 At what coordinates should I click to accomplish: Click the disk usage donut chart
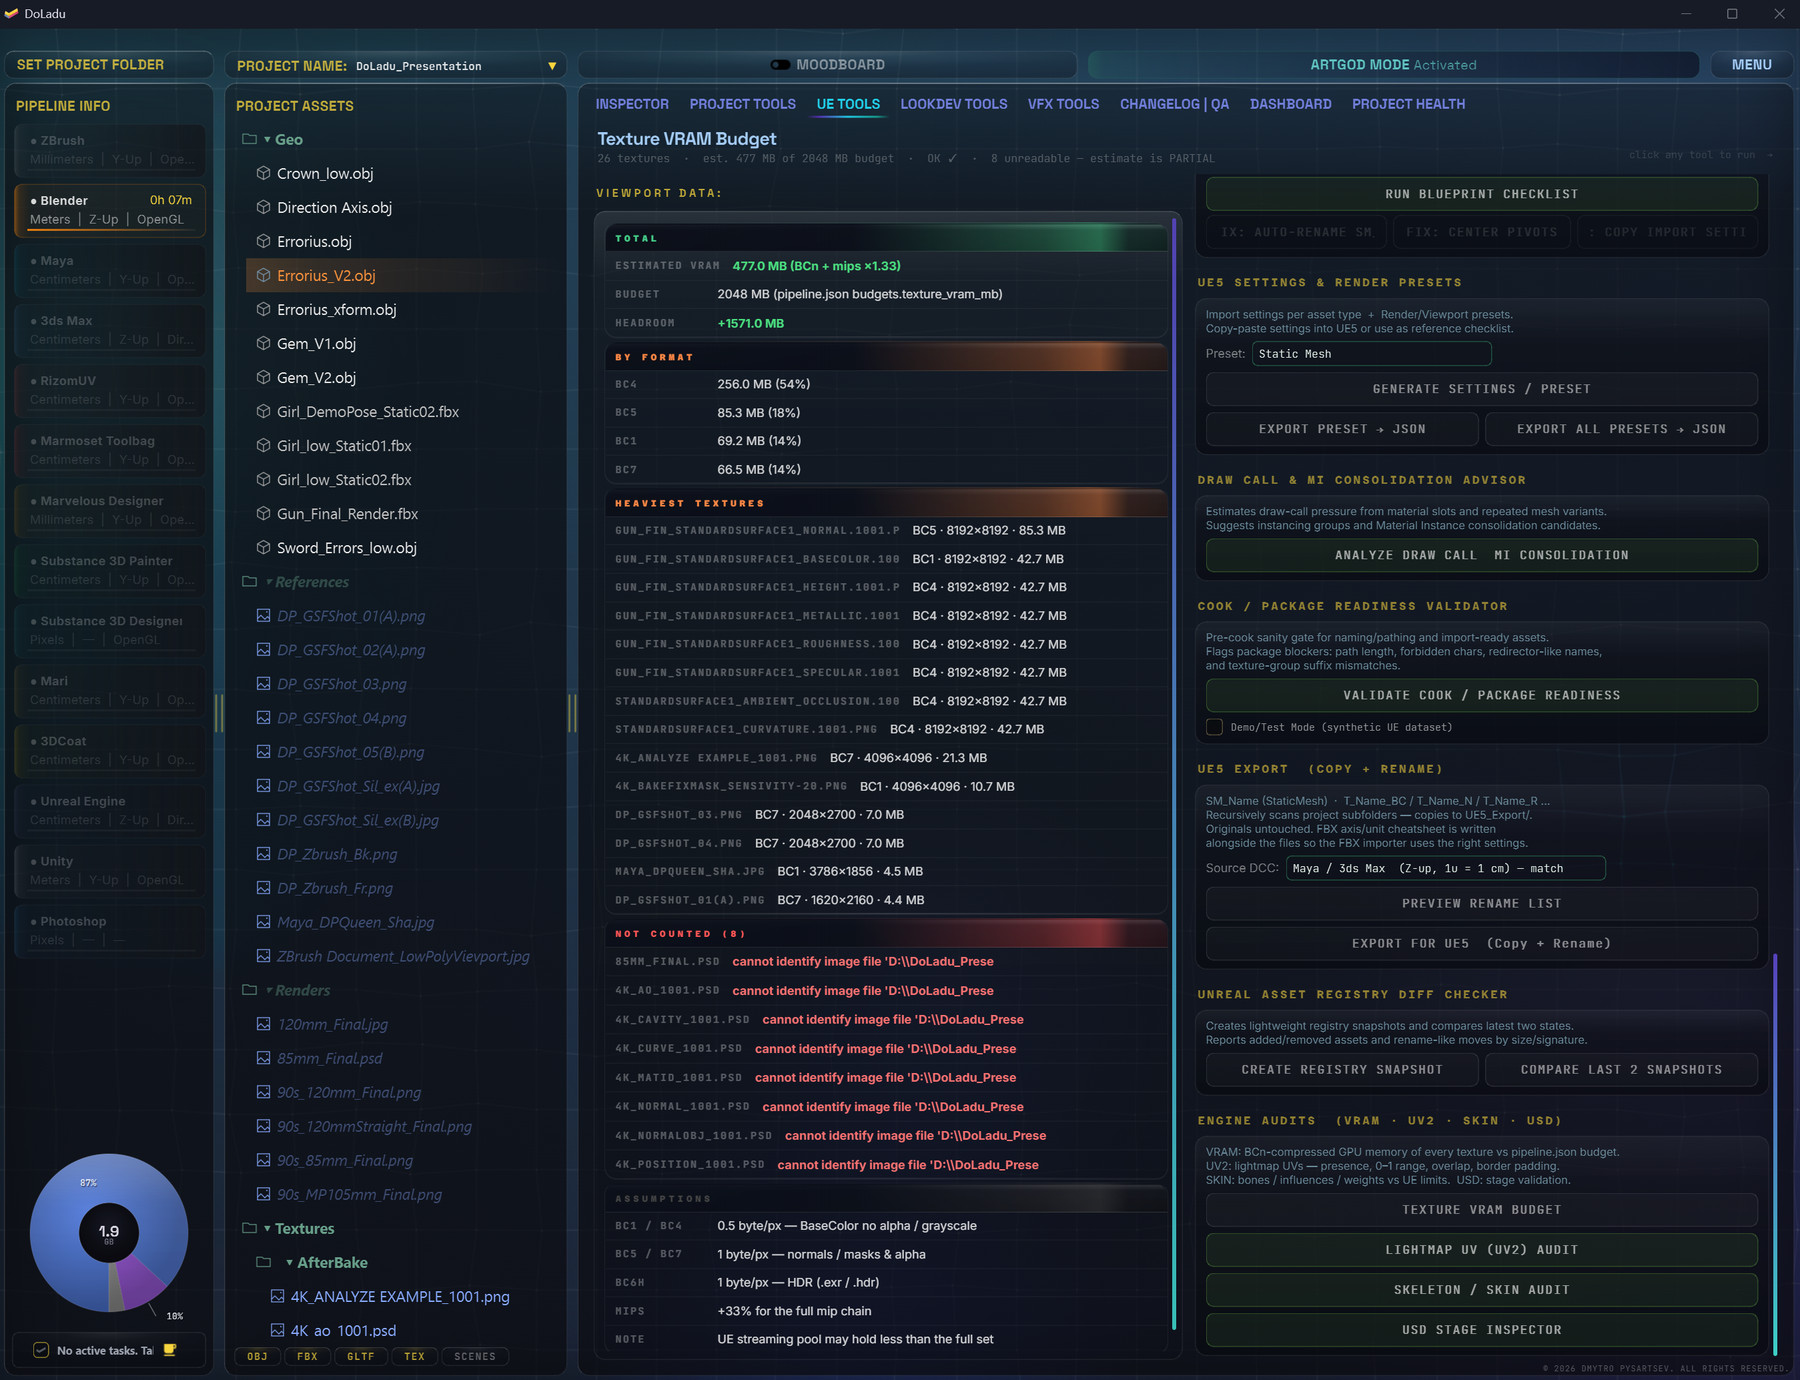(109, 1232)
